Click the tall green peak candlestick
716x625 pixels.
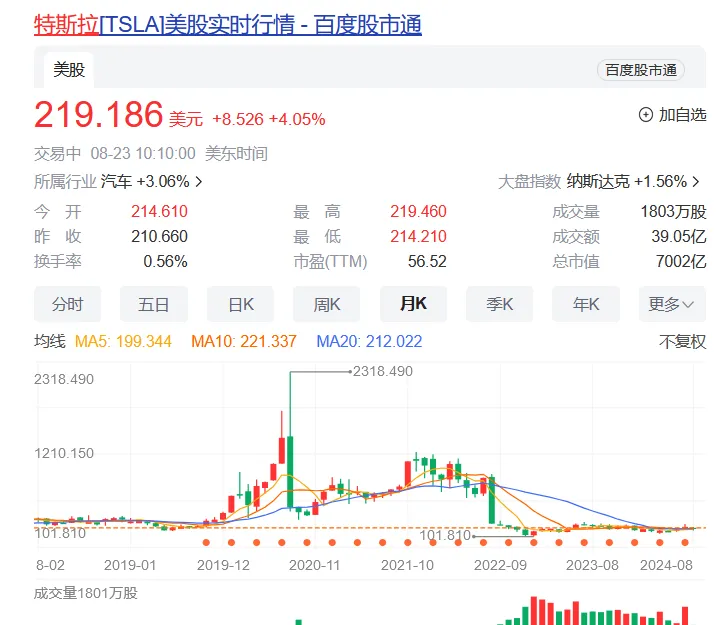[290, 473]
